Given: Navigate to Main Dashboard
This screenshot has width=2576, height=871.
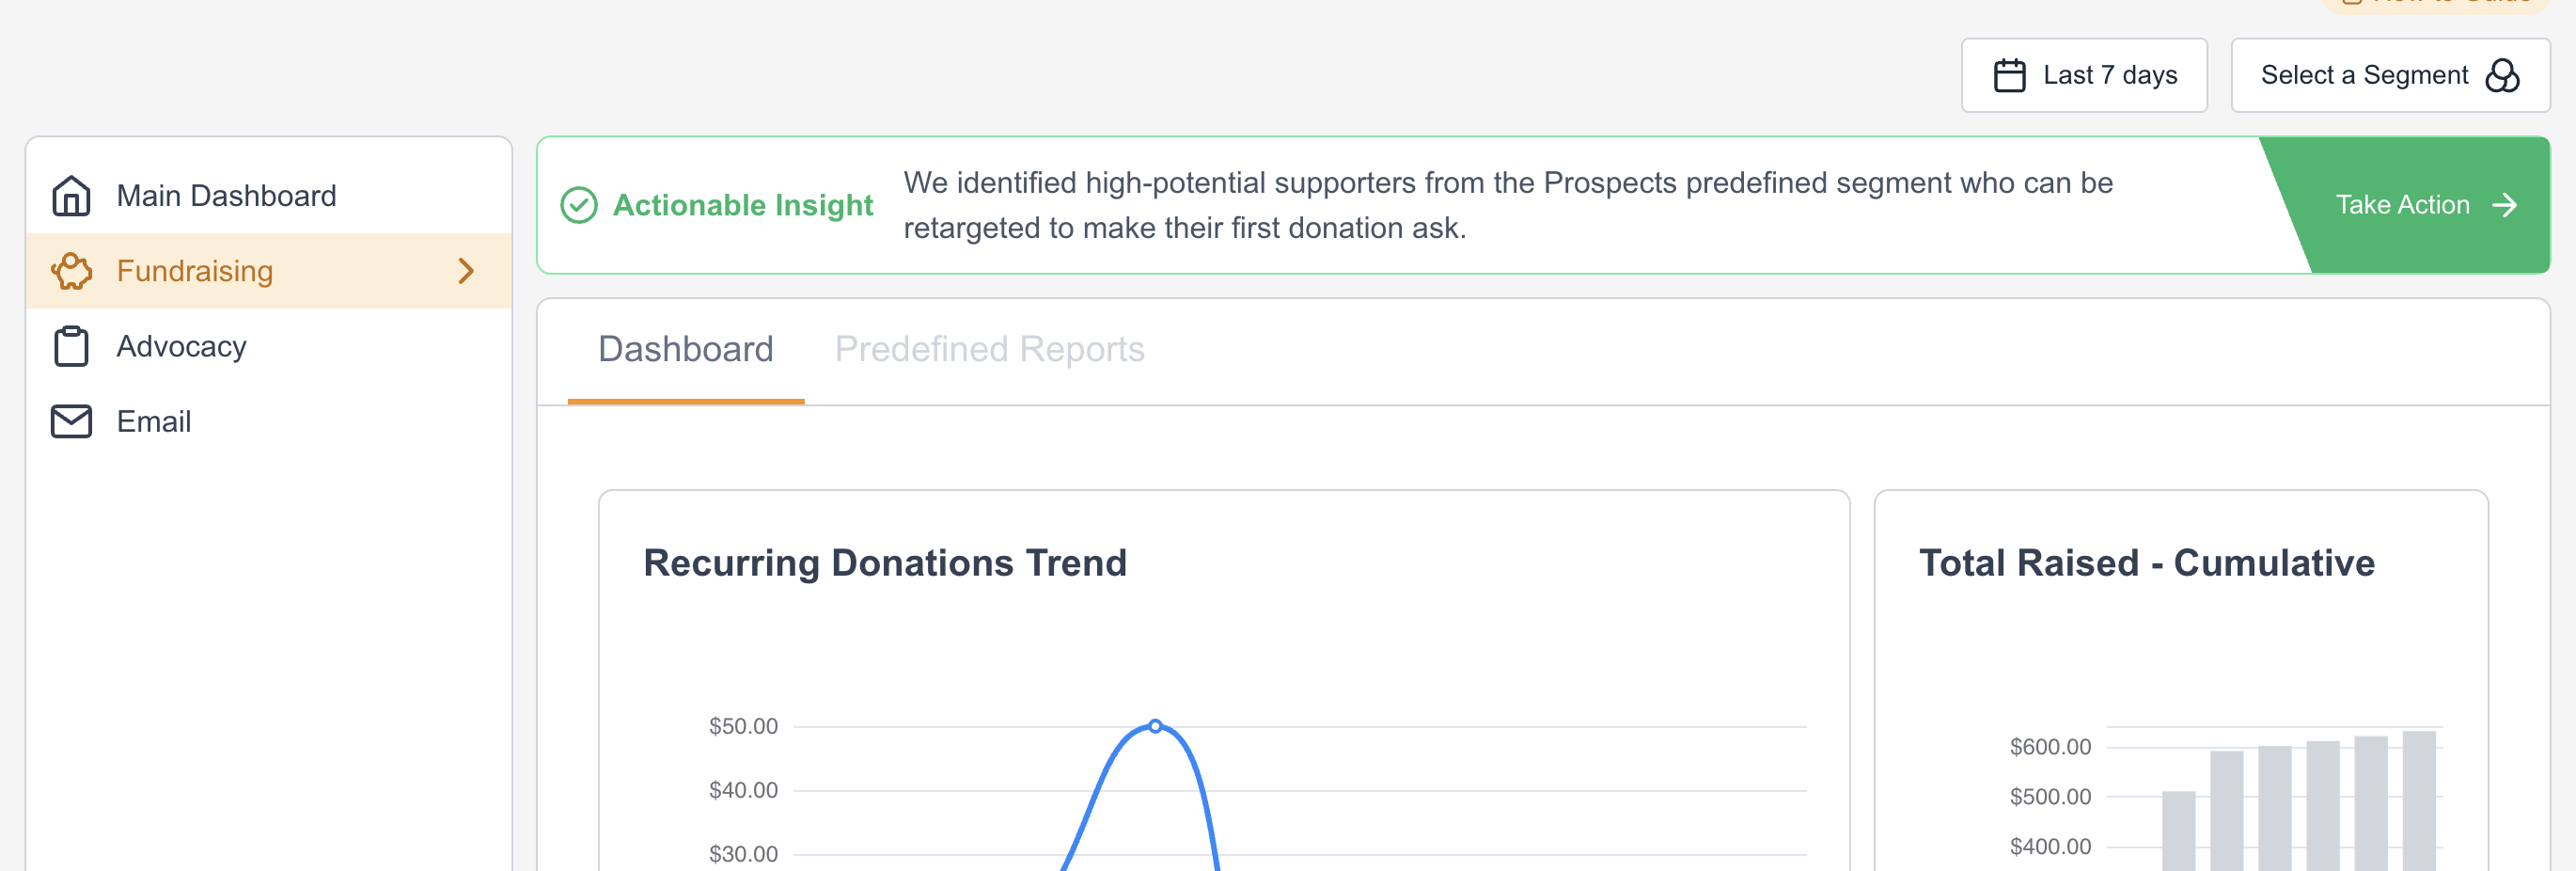Looking at the screenshot, I should 226,195.
